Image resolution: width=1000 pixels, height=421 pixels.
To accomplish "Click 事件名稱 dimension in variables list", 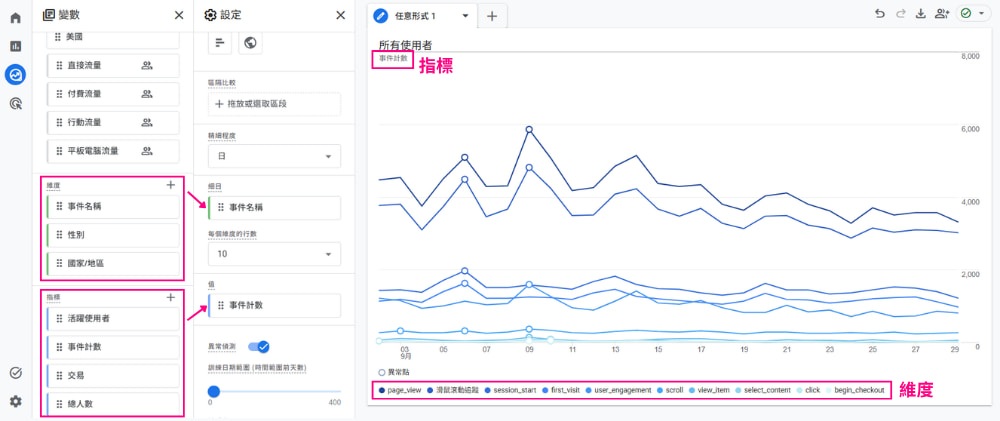I will coord(113,207).
